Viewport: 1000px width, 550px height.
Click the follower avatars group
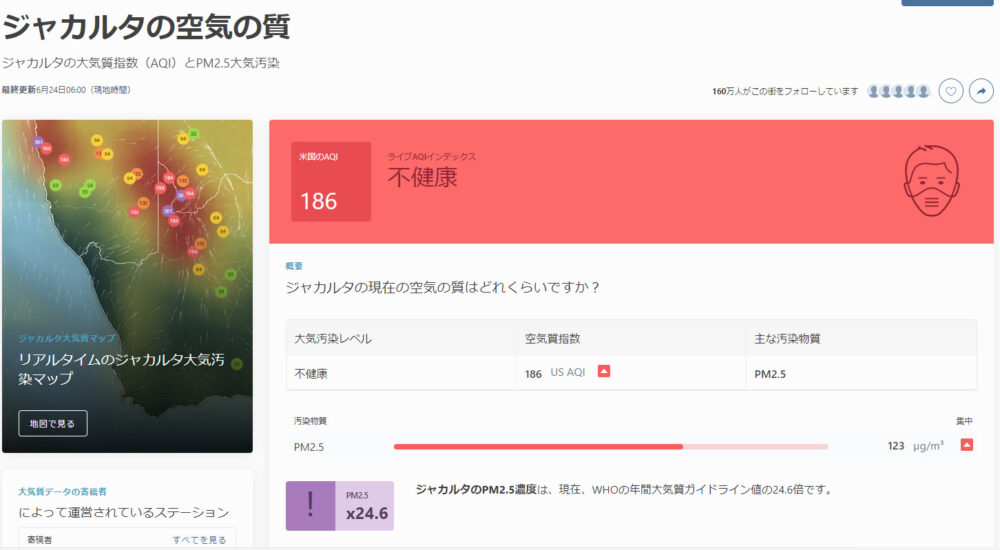point(898,91)
